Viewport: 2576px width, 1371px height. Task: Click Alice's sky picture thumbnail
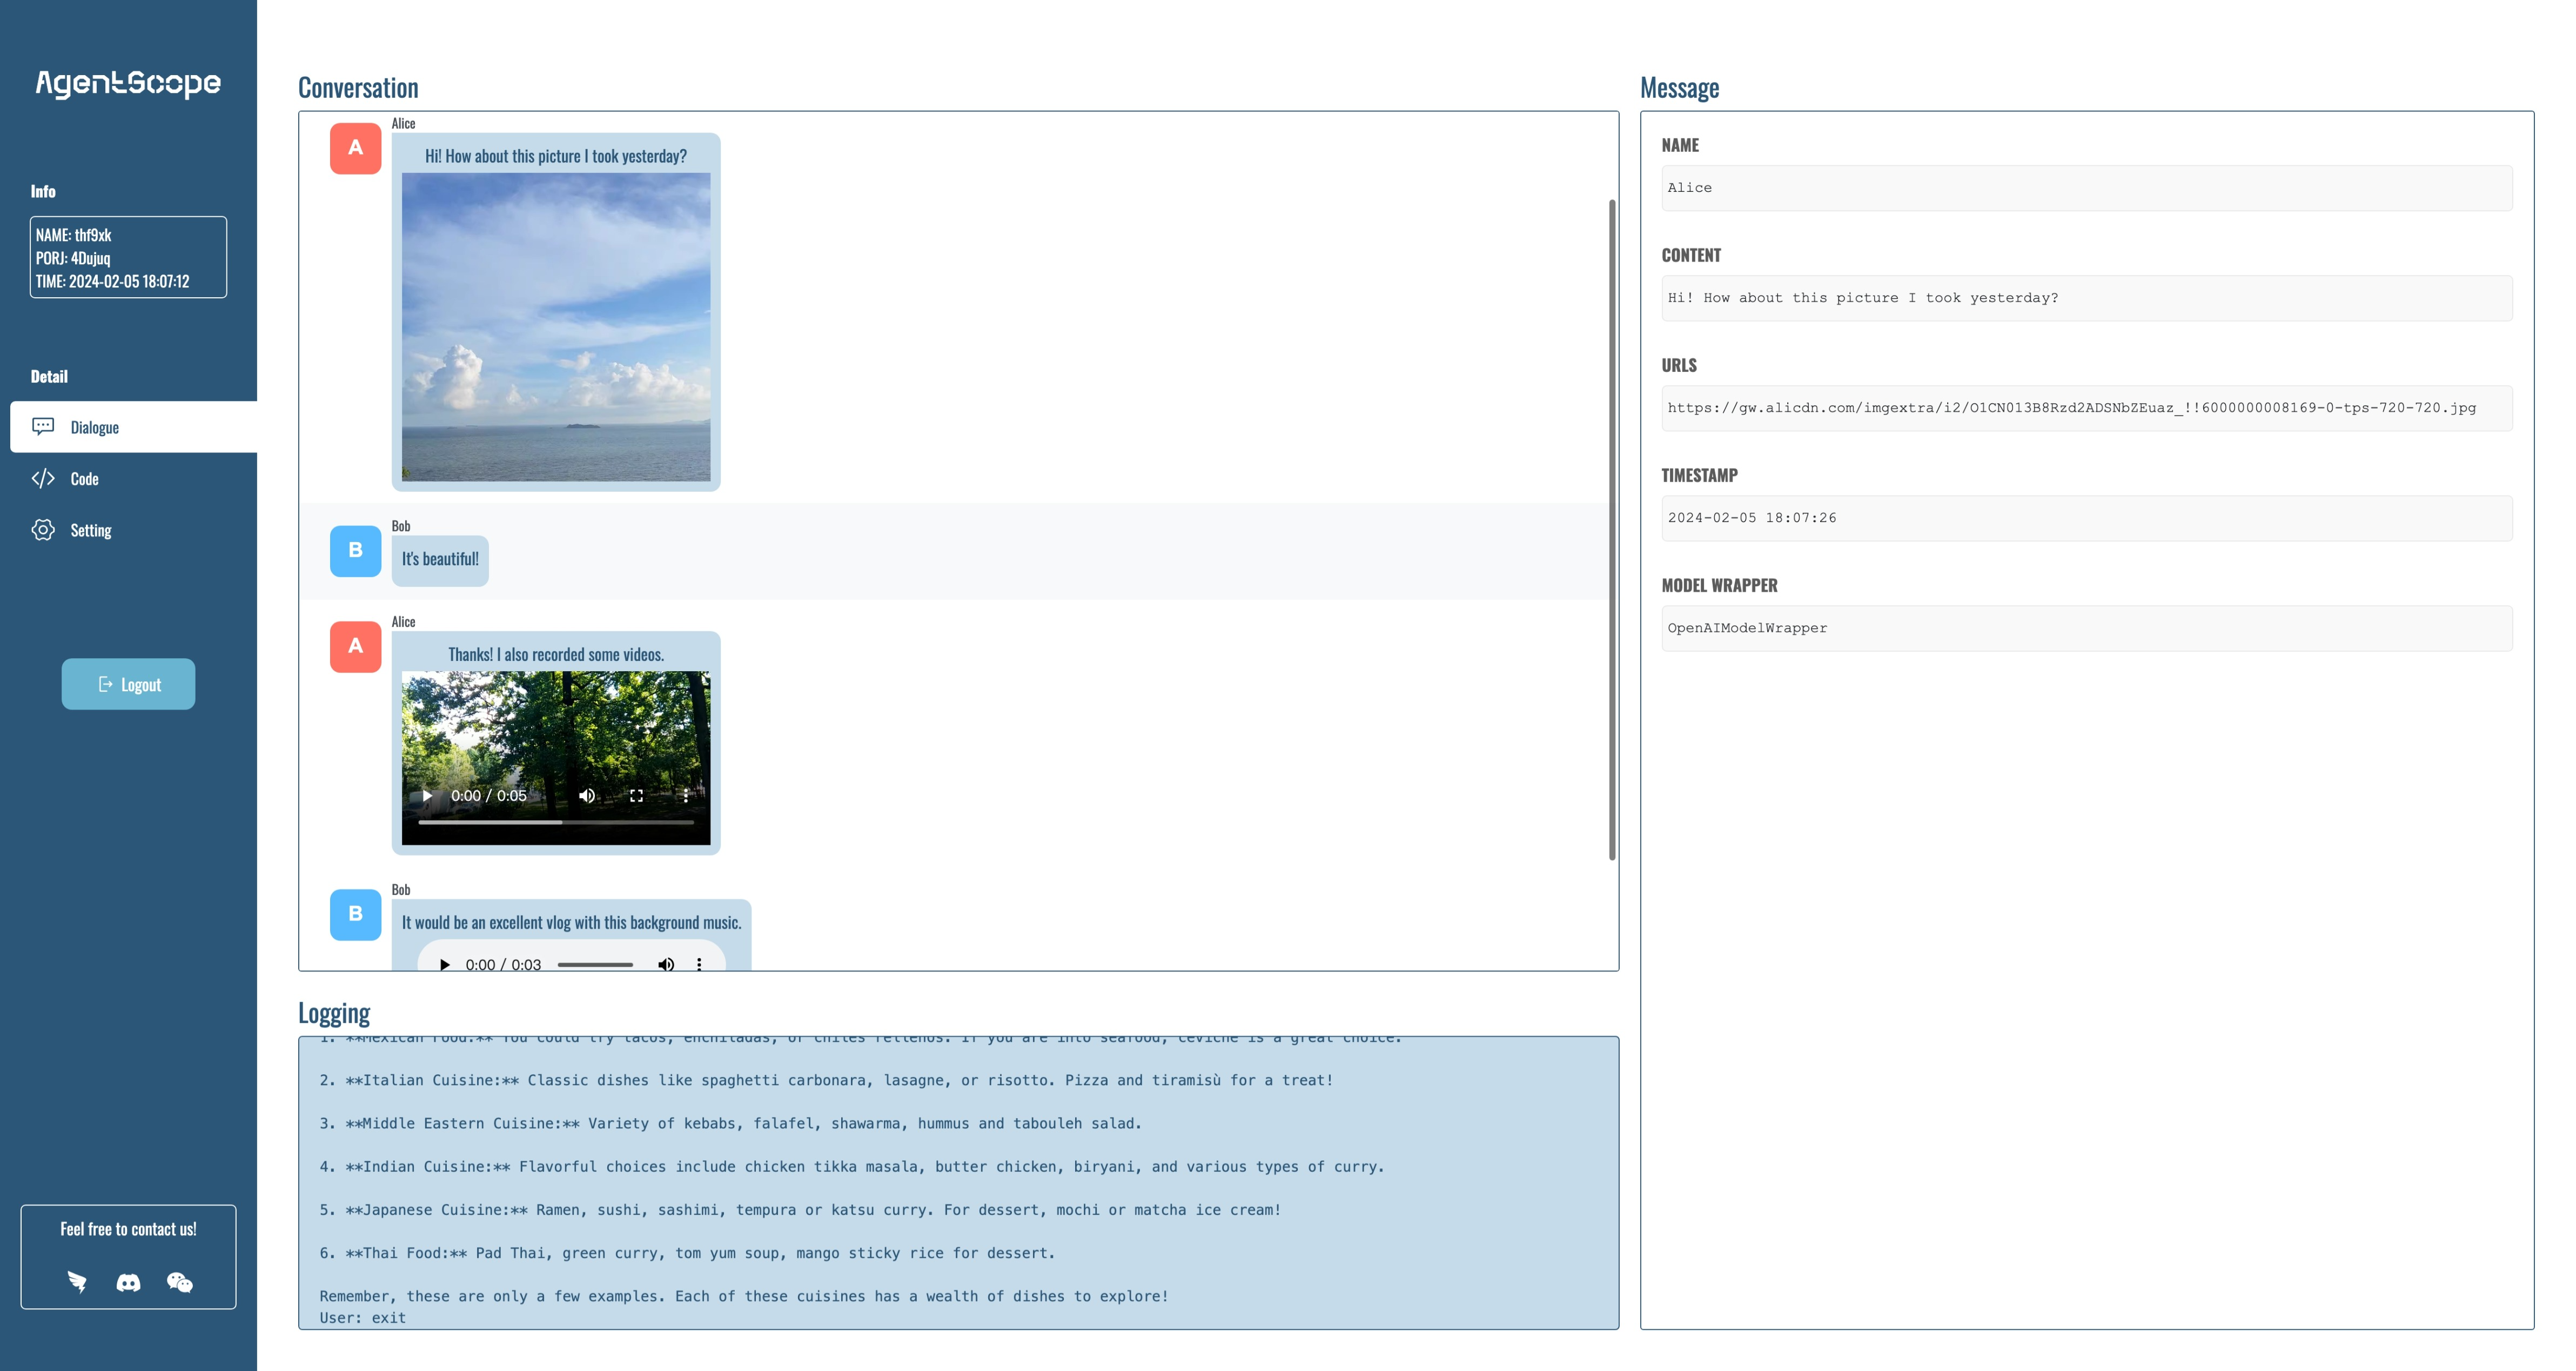click(556, 327)
